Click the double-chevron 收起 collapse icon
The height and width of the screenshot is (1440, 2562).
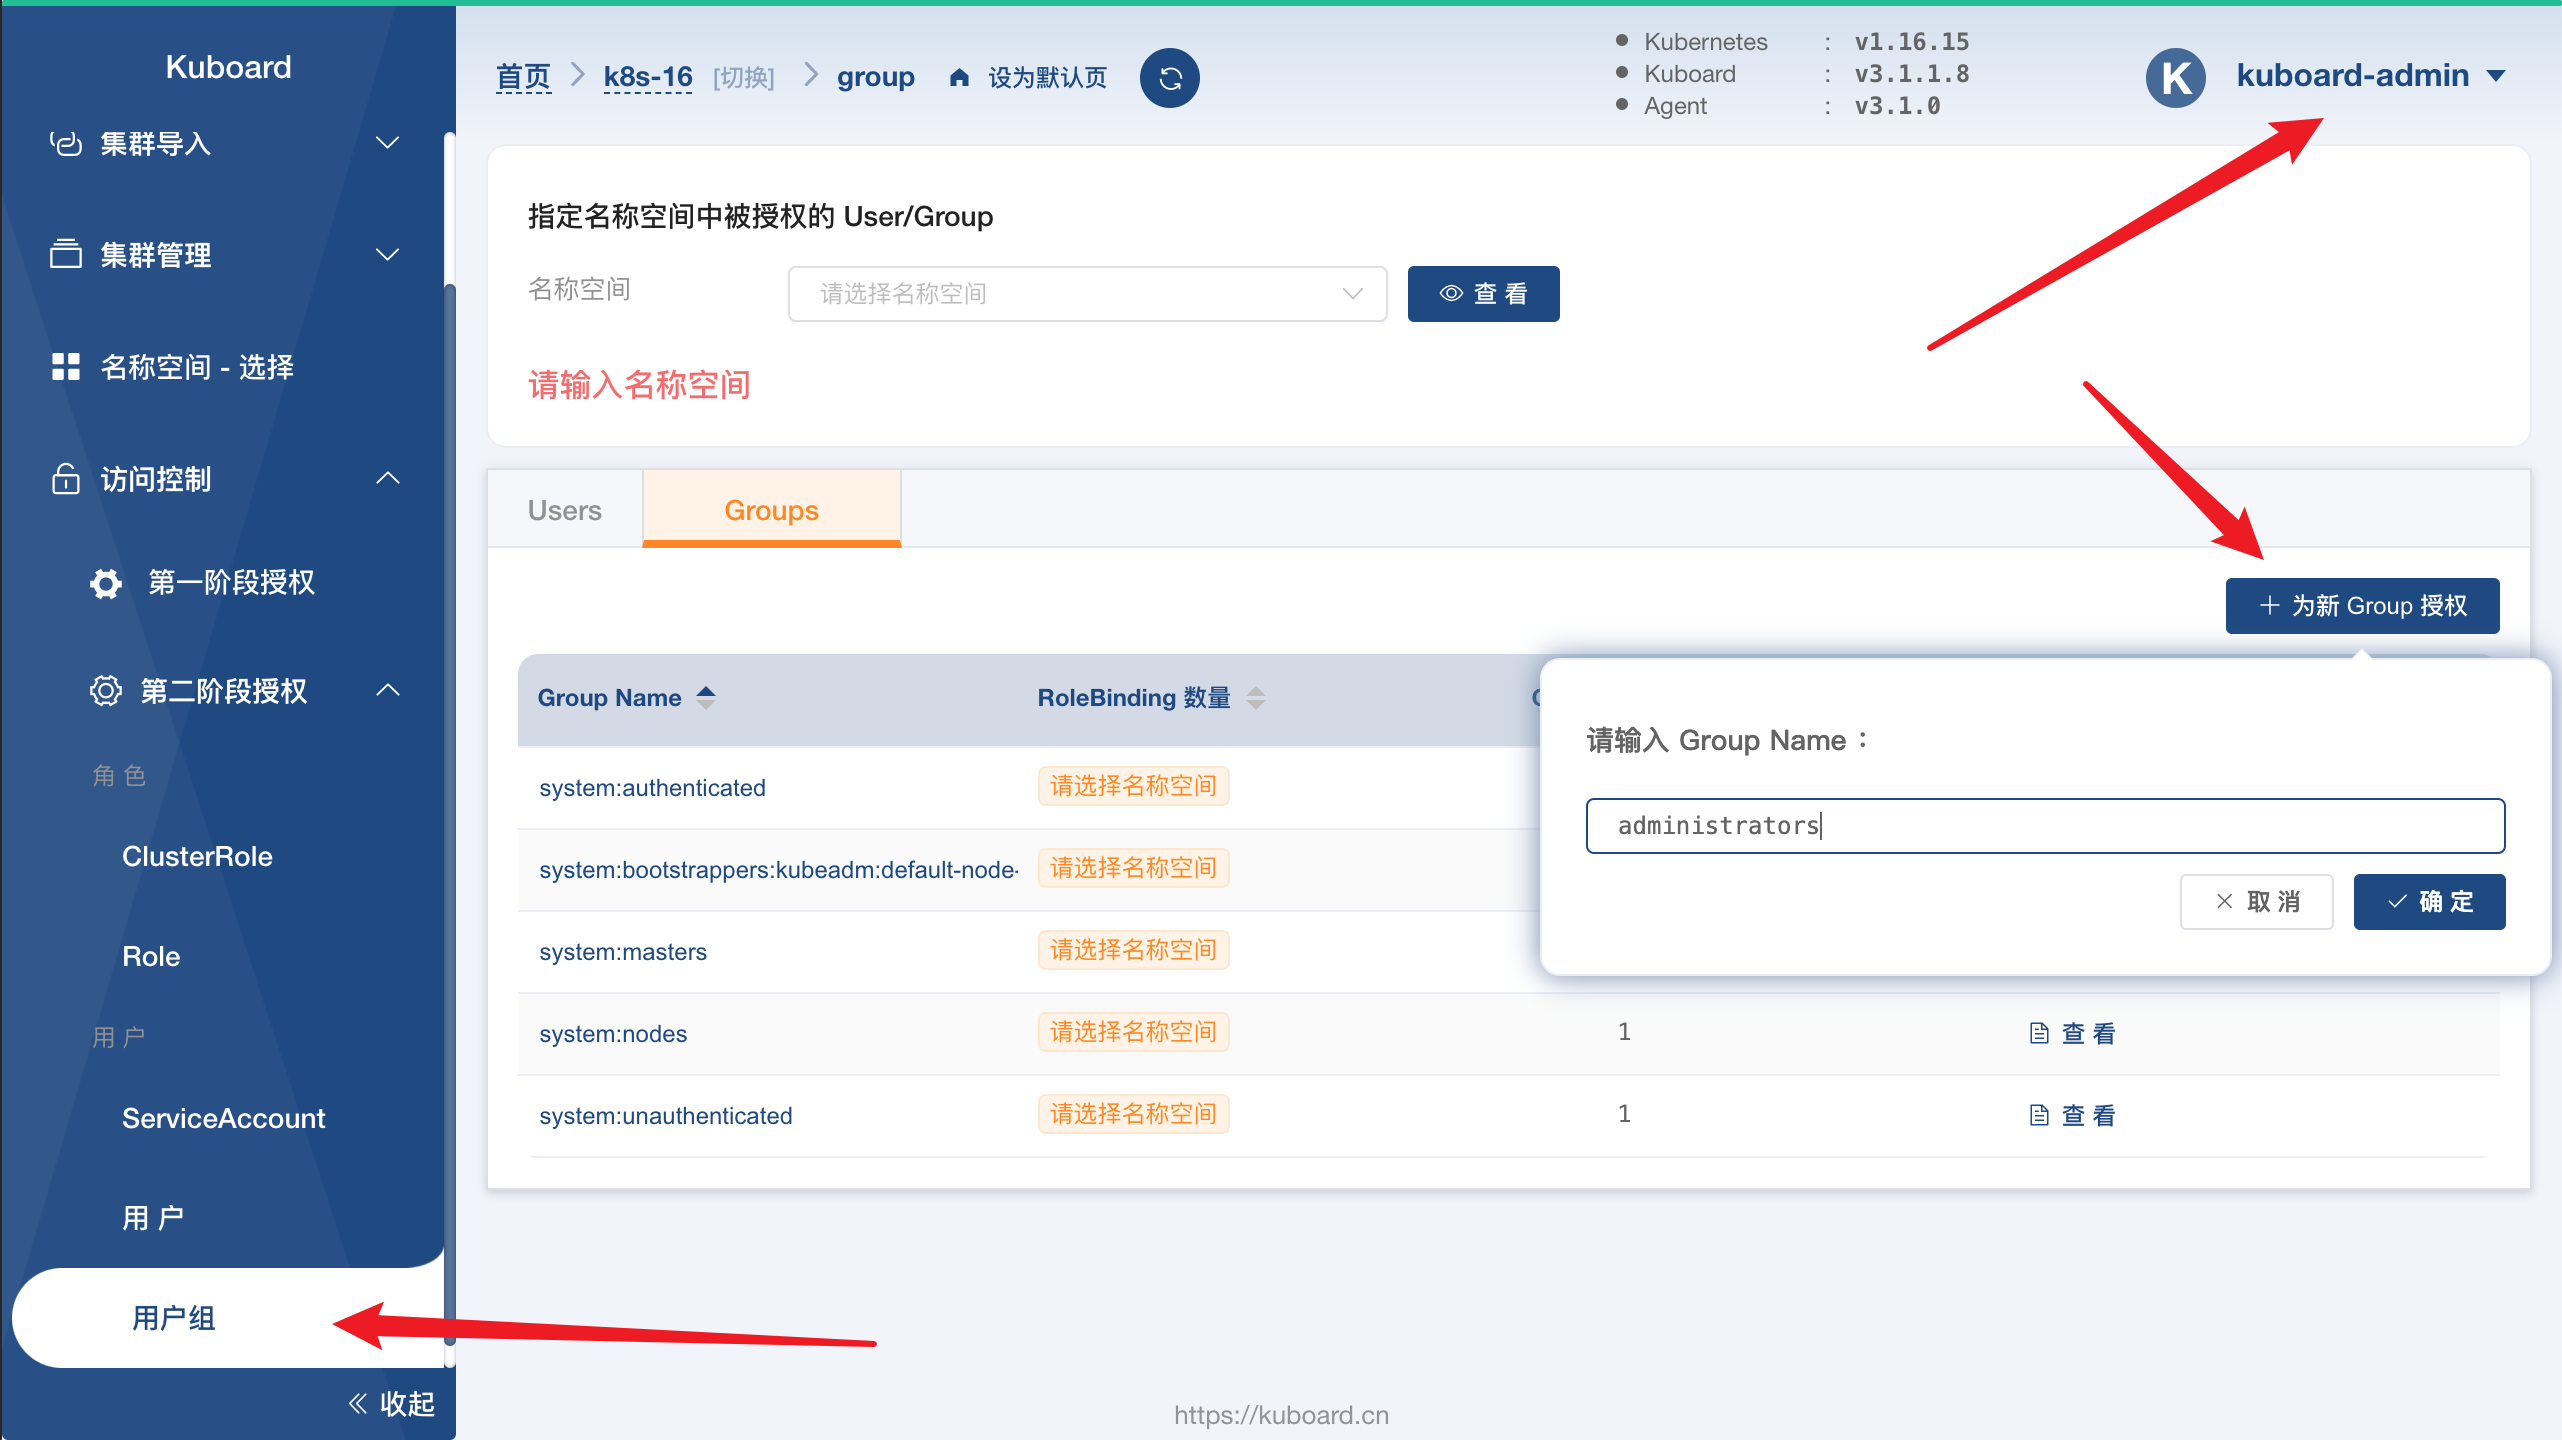coord(358,1404)
